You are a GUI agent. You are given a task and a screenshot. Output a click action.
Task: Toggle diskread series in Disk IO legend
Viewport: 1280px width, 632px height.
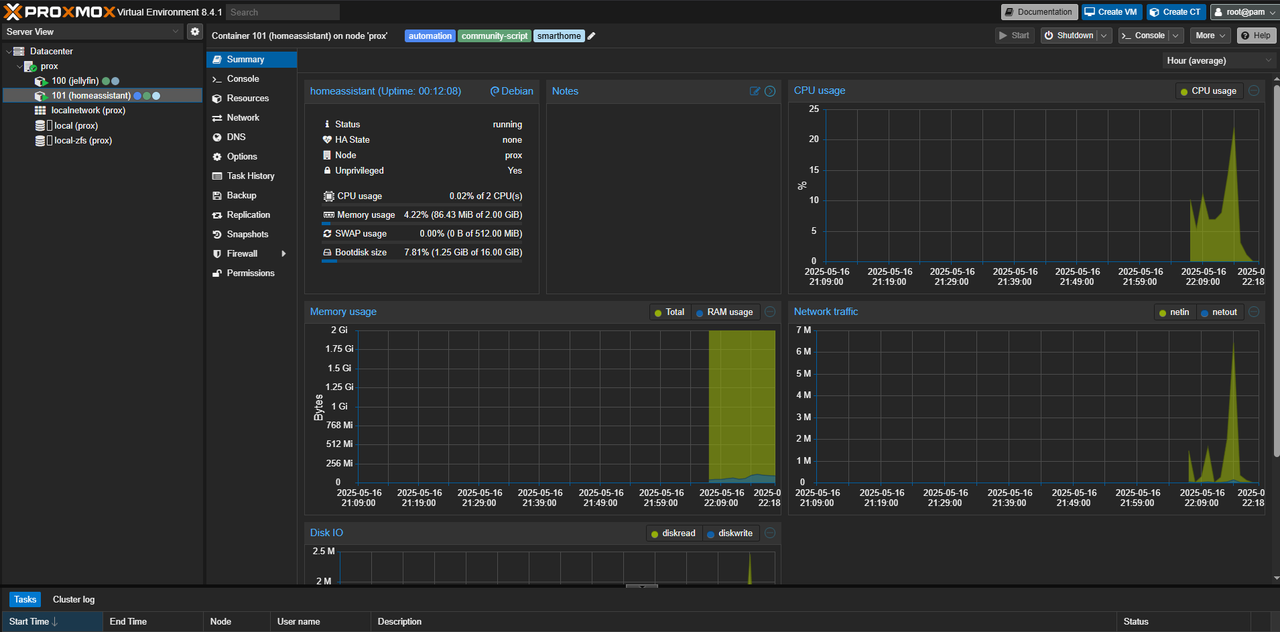672,533
